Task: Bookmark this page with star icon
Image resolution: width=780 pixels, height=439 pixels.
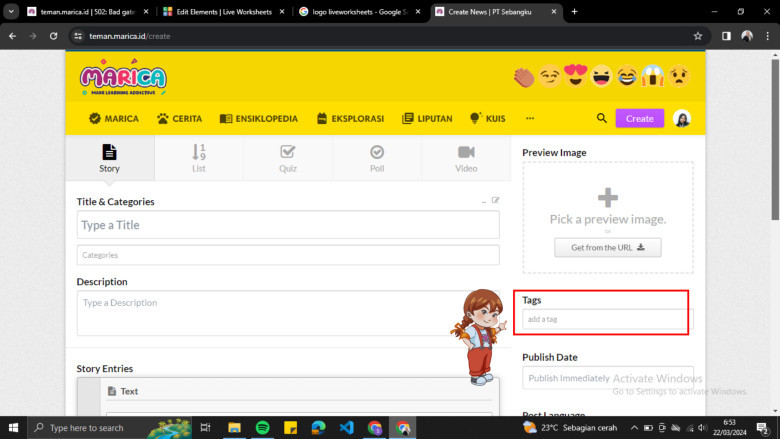Action: coord(698,36)
